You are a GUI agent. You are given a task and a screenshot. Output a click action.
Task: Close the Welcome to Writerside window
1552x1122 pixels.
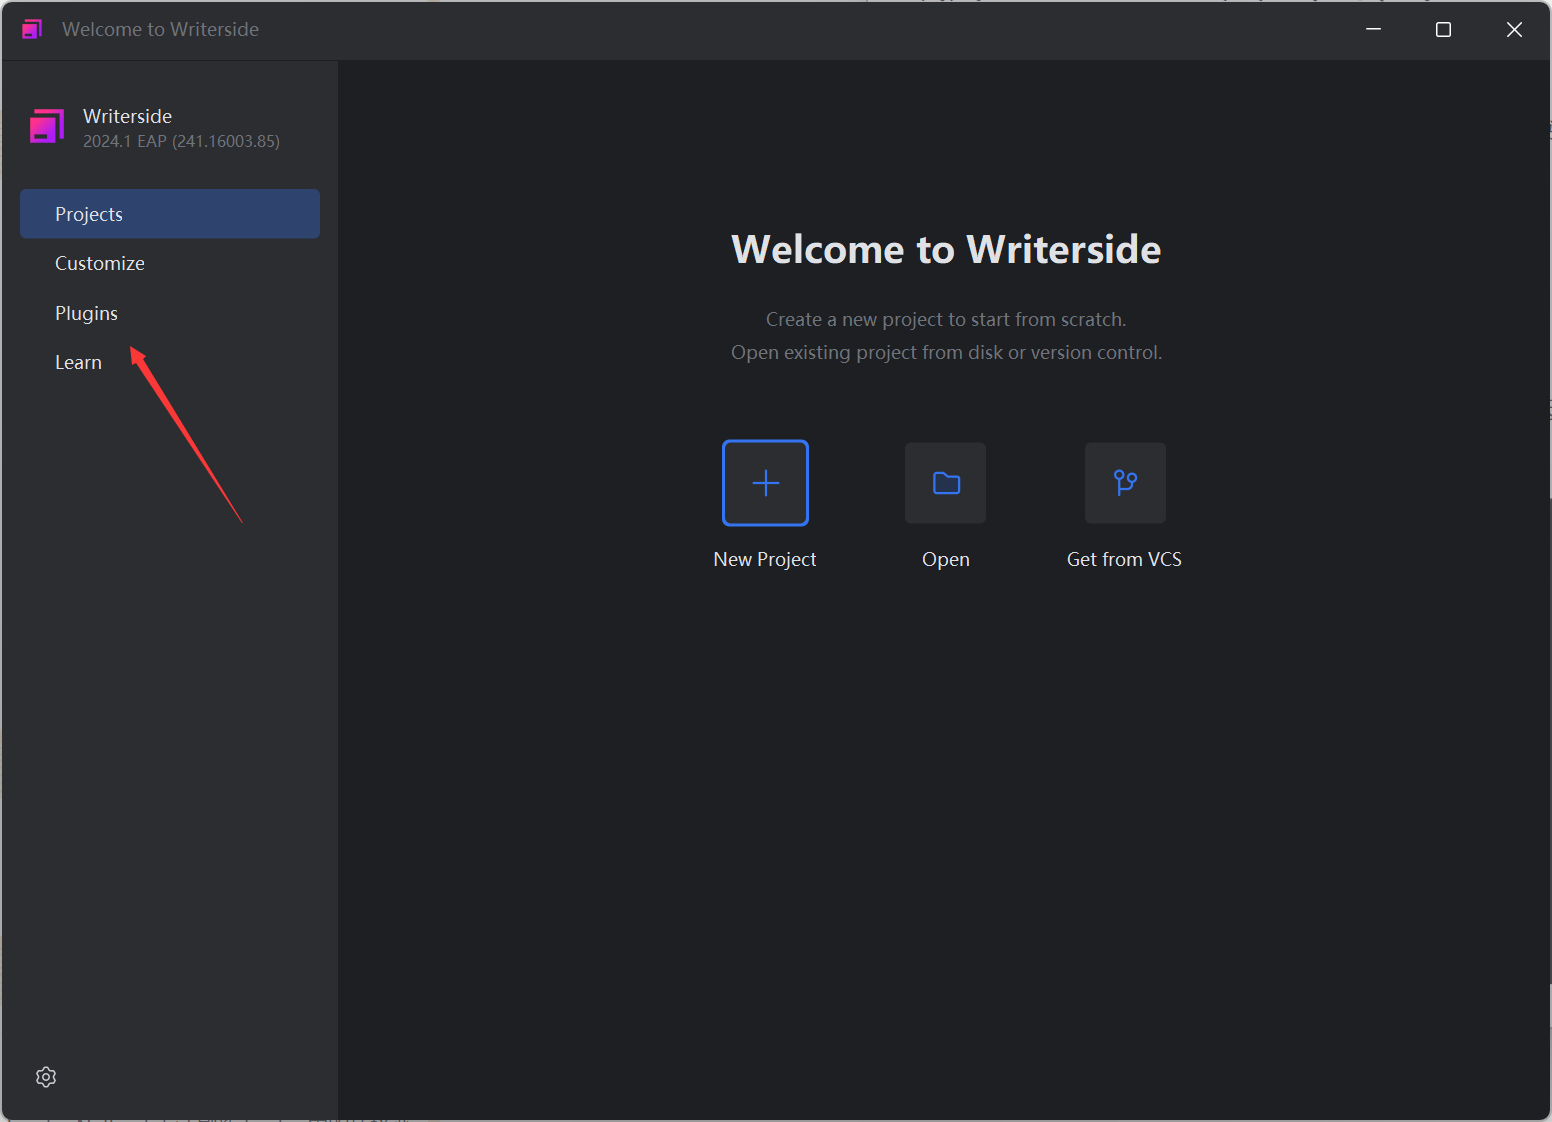(1514, 29)
